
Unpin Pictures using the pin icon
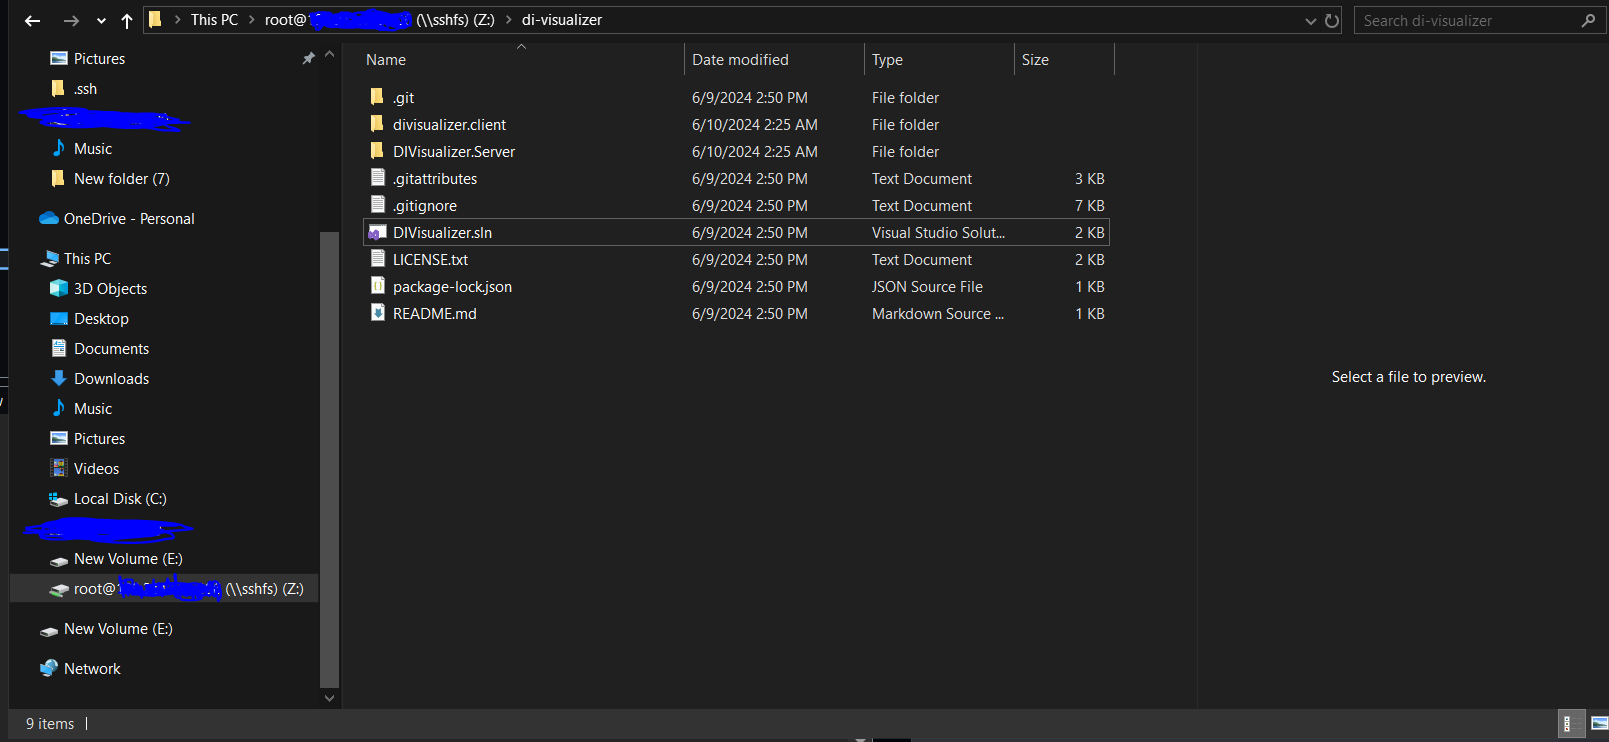[308, 59]
